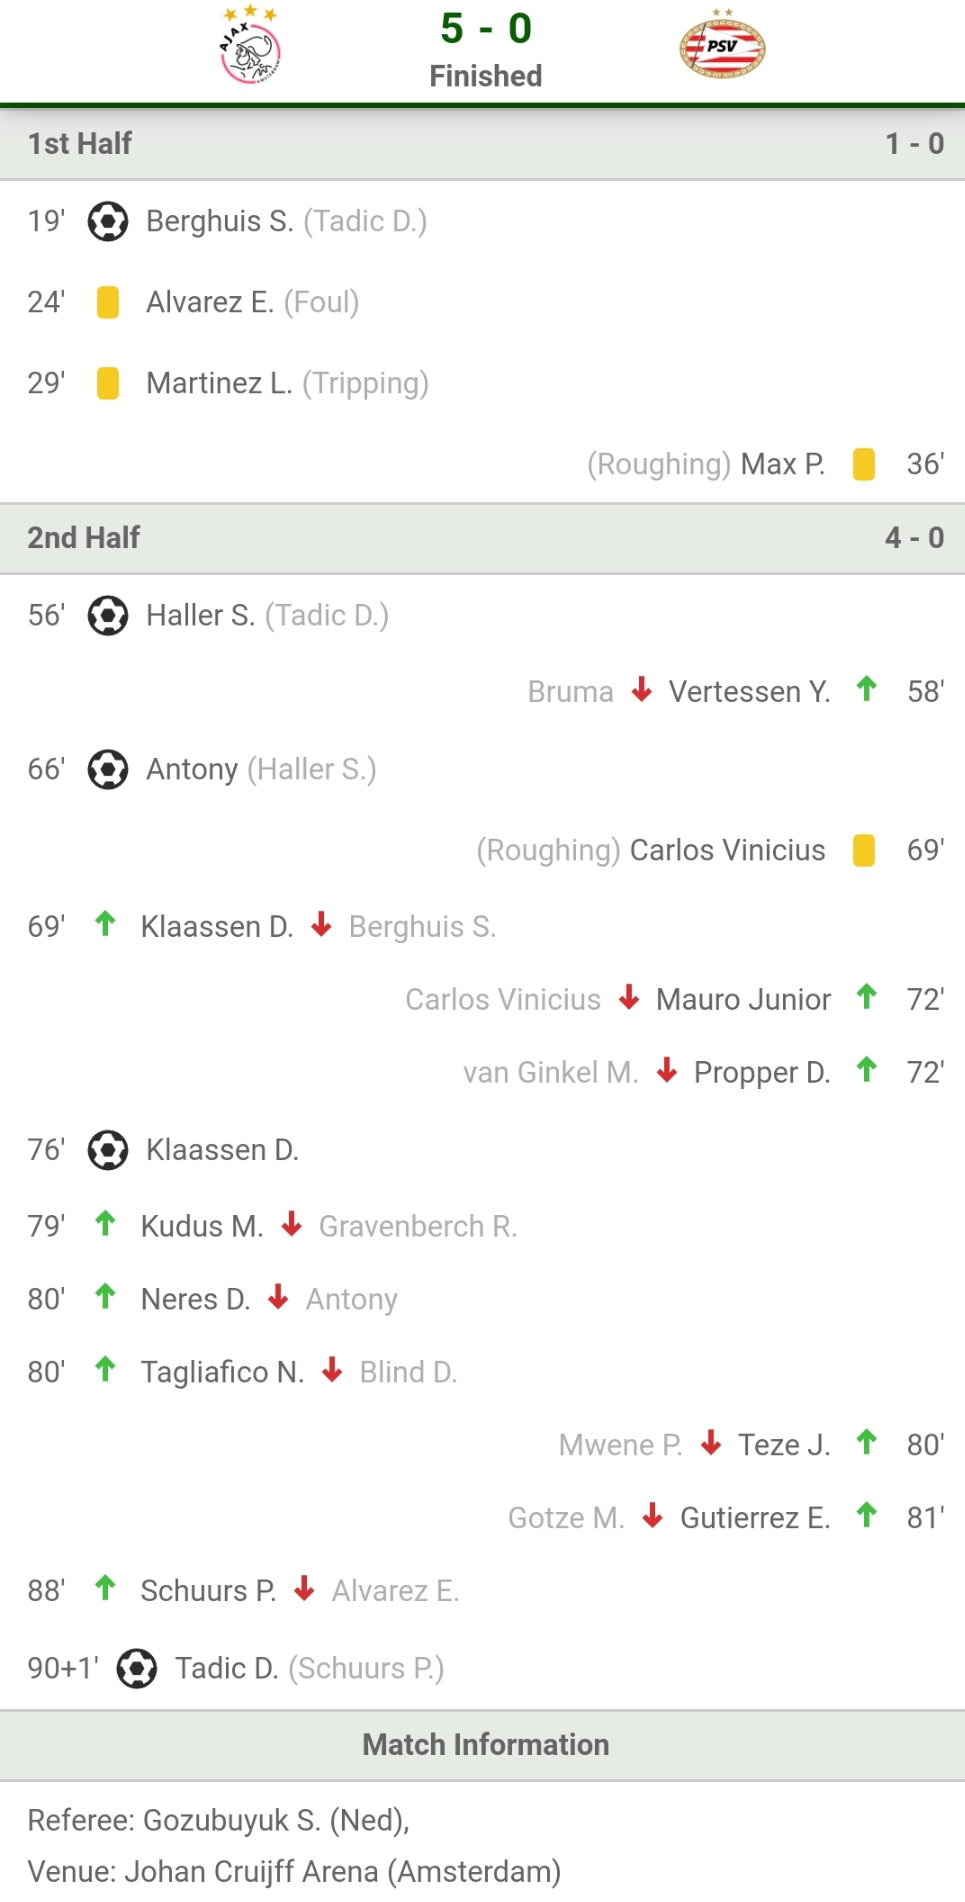Screen dimensions: 965x1902
Task: Click the green arrow next to Kudus M.
Action: point(105,1223)
